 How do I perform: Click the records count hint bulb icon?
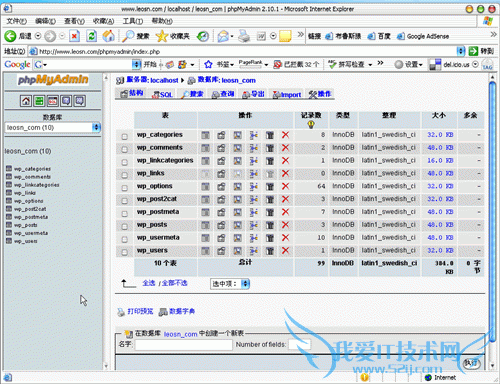coord(311,125)
